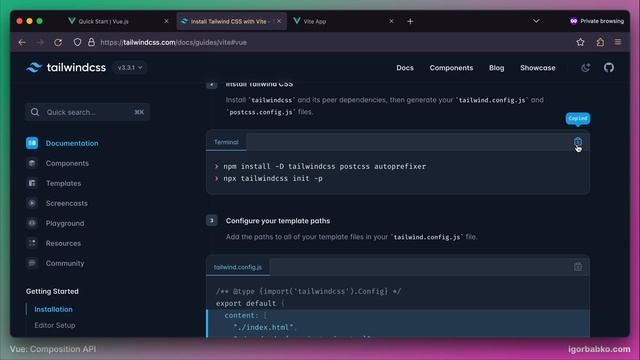This screenshot has width=640, height=360.
Task: Reload the page with the refresh icon
Action: [58, 42]
